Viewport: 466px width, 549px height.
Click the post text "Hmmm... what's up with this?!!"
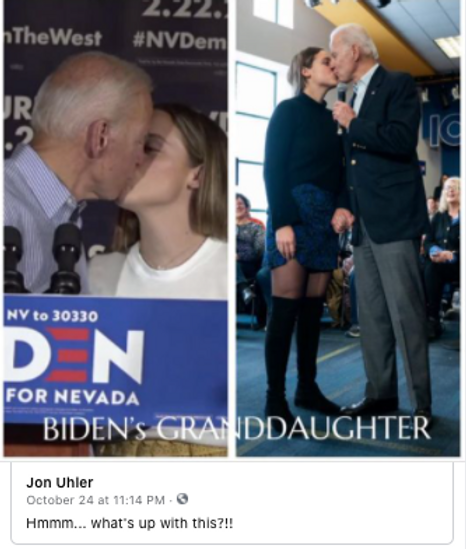click(x=130, y=524)
